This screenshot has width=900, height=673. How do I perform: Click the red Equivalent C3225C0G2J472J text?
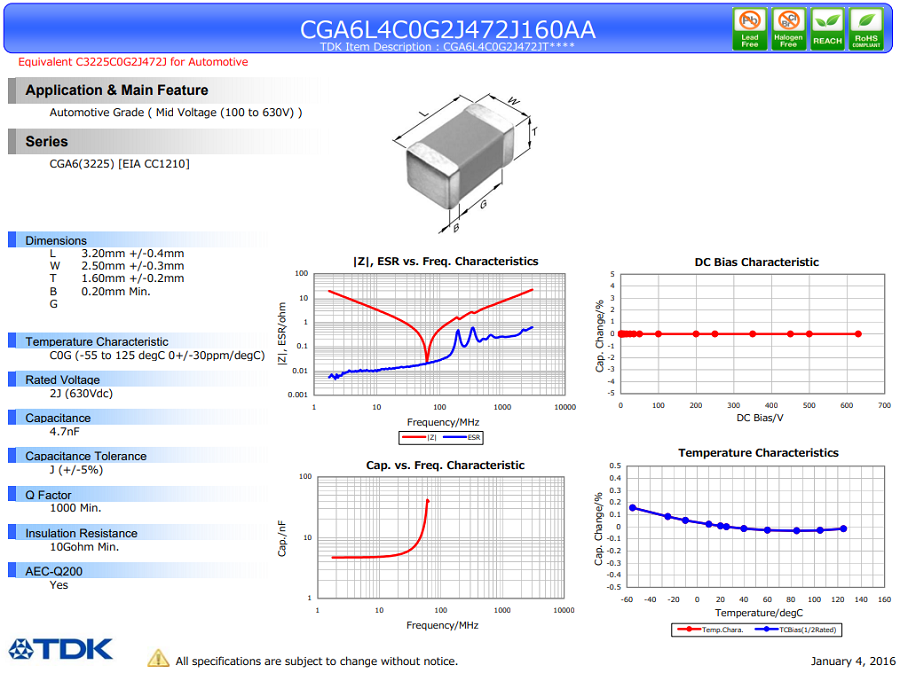click(133, 62)
